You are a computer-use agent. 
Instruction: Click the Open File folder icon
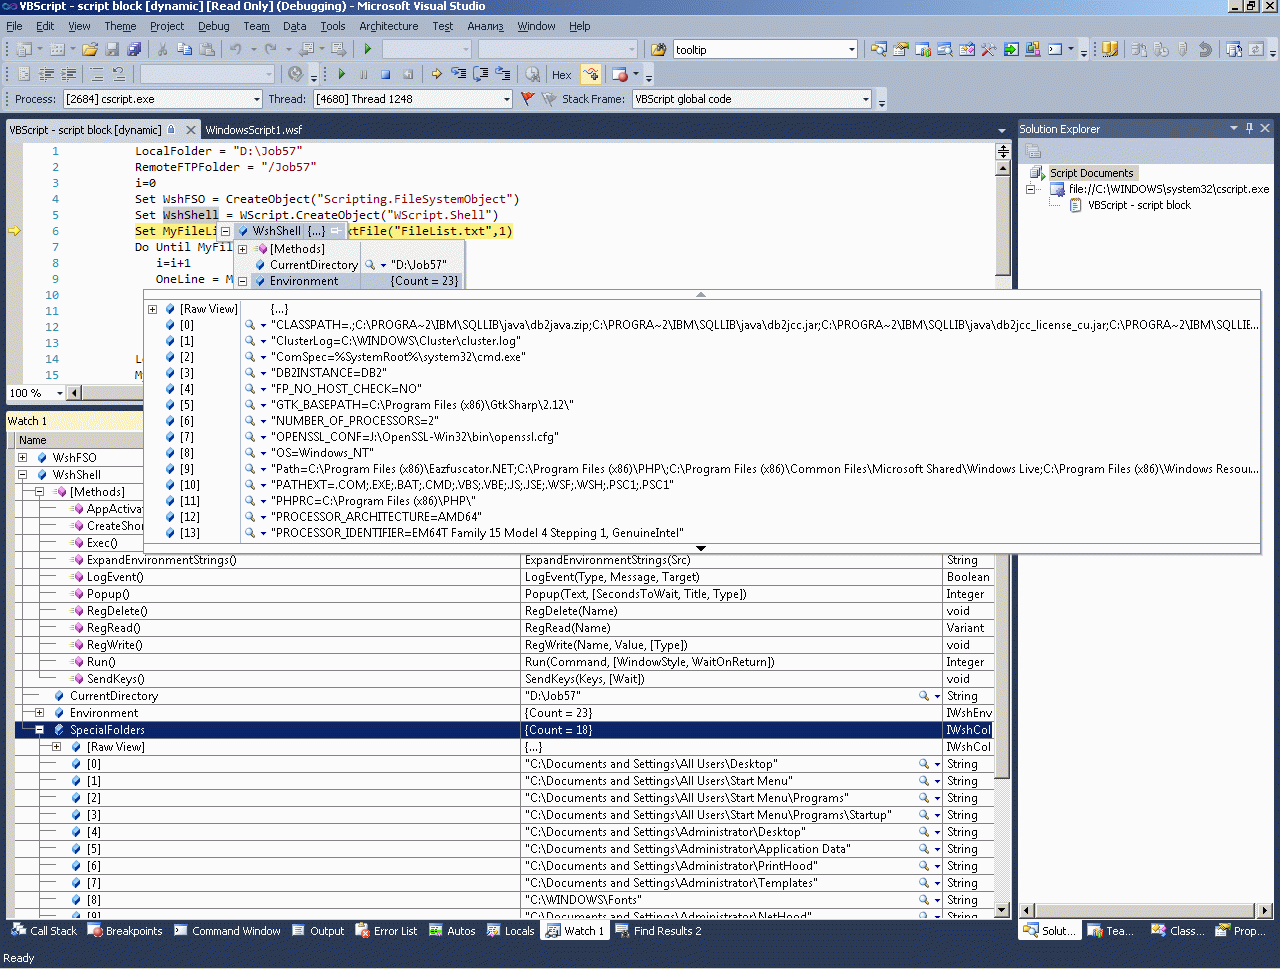click(x=90, y=49)
